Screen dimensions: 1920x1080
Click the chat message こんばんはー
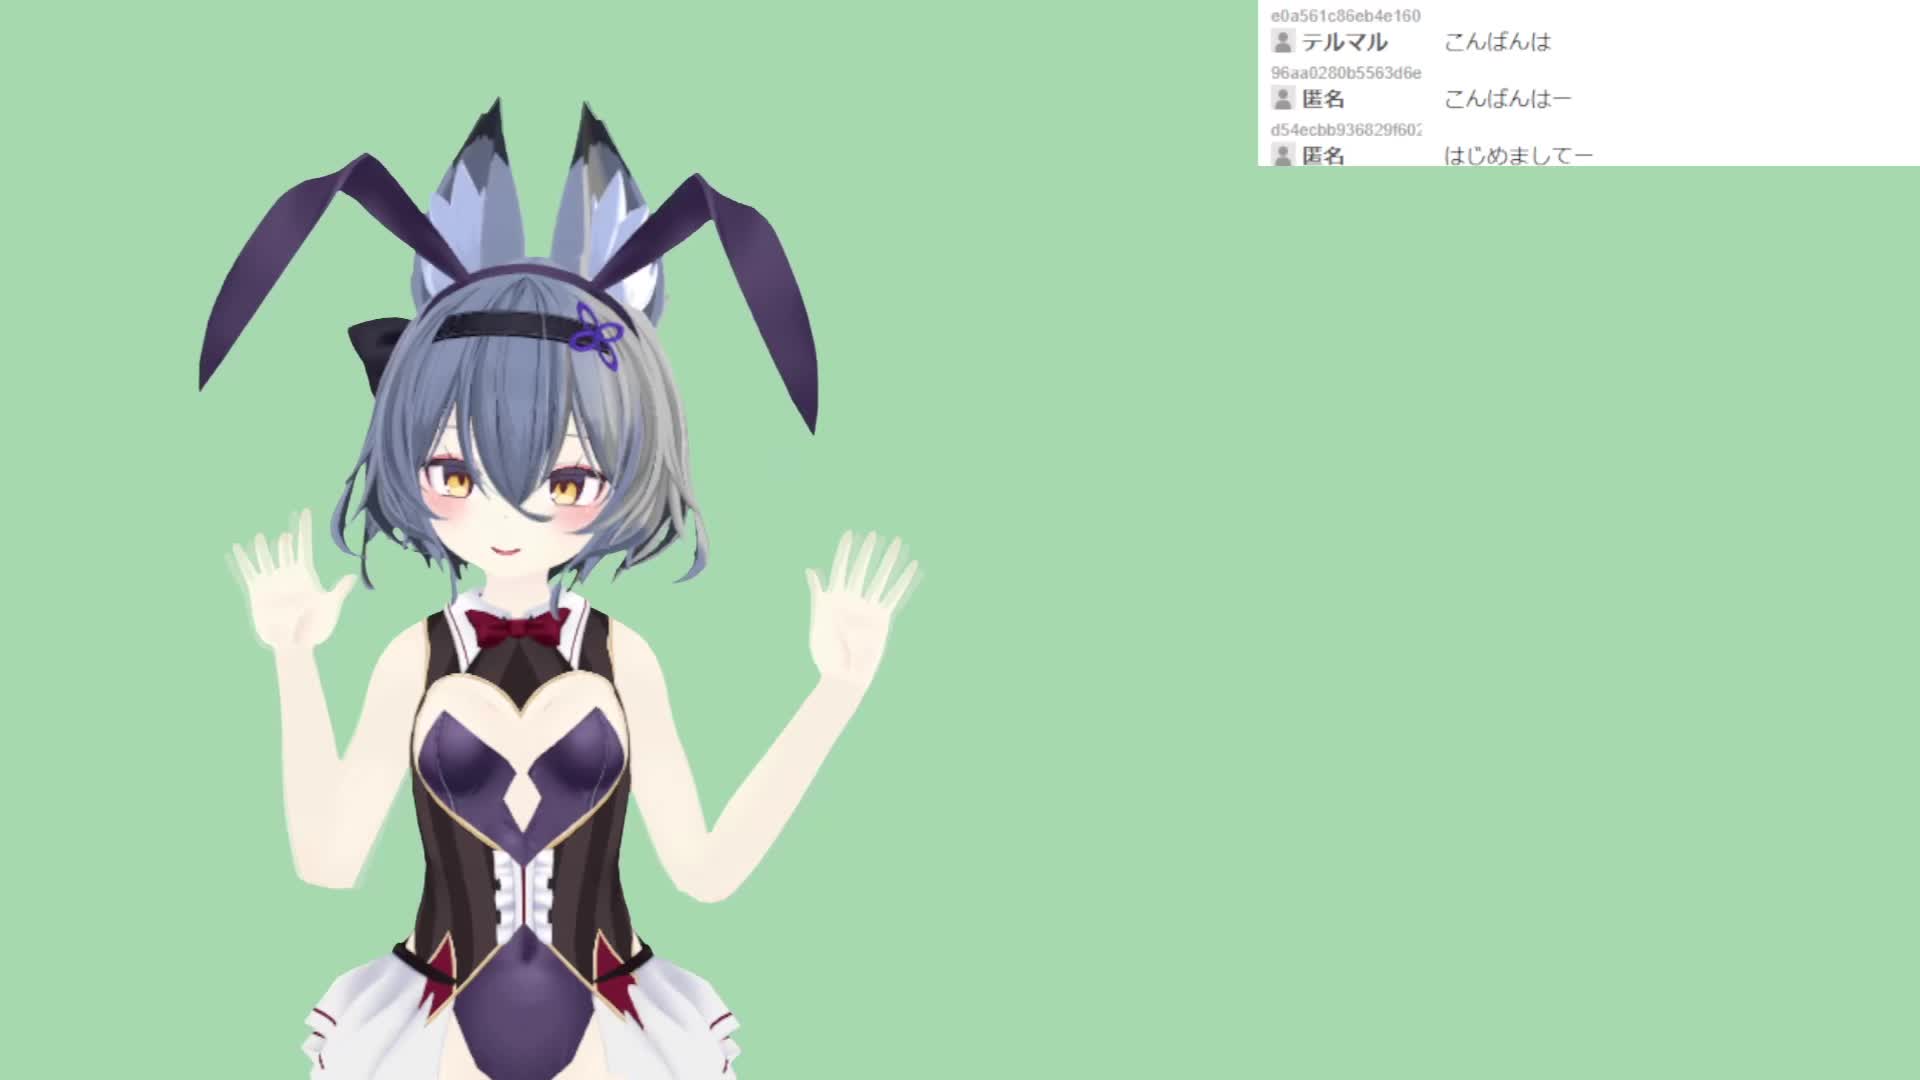point(1507,98)
